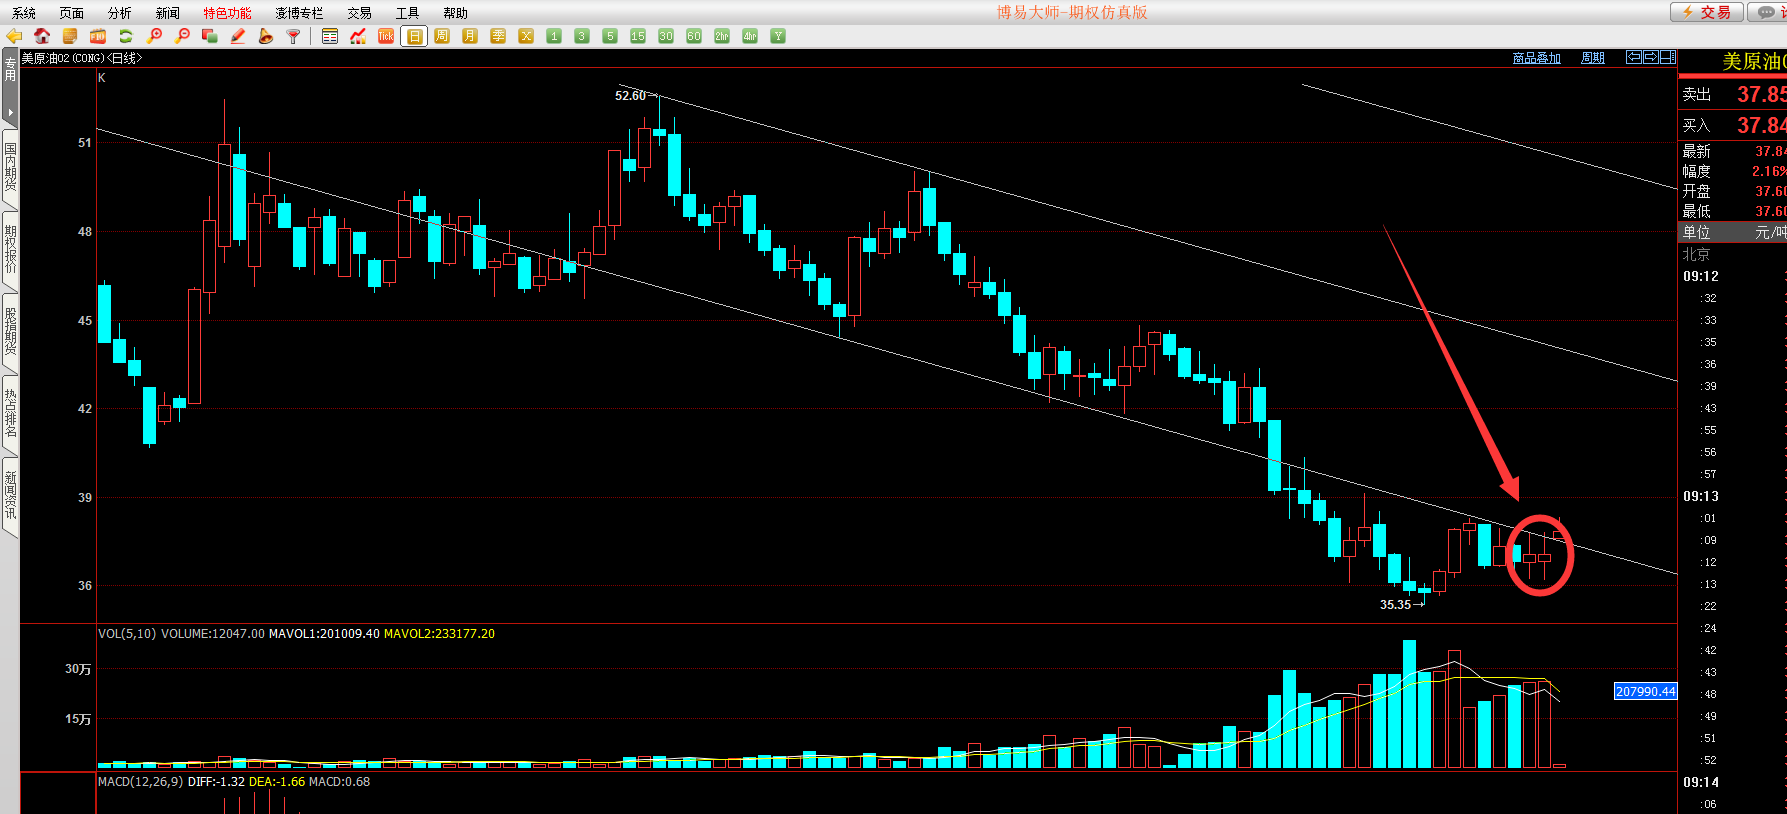Toggle the side info panel layout icon

pyautogui.click(x=1667, y=57)
